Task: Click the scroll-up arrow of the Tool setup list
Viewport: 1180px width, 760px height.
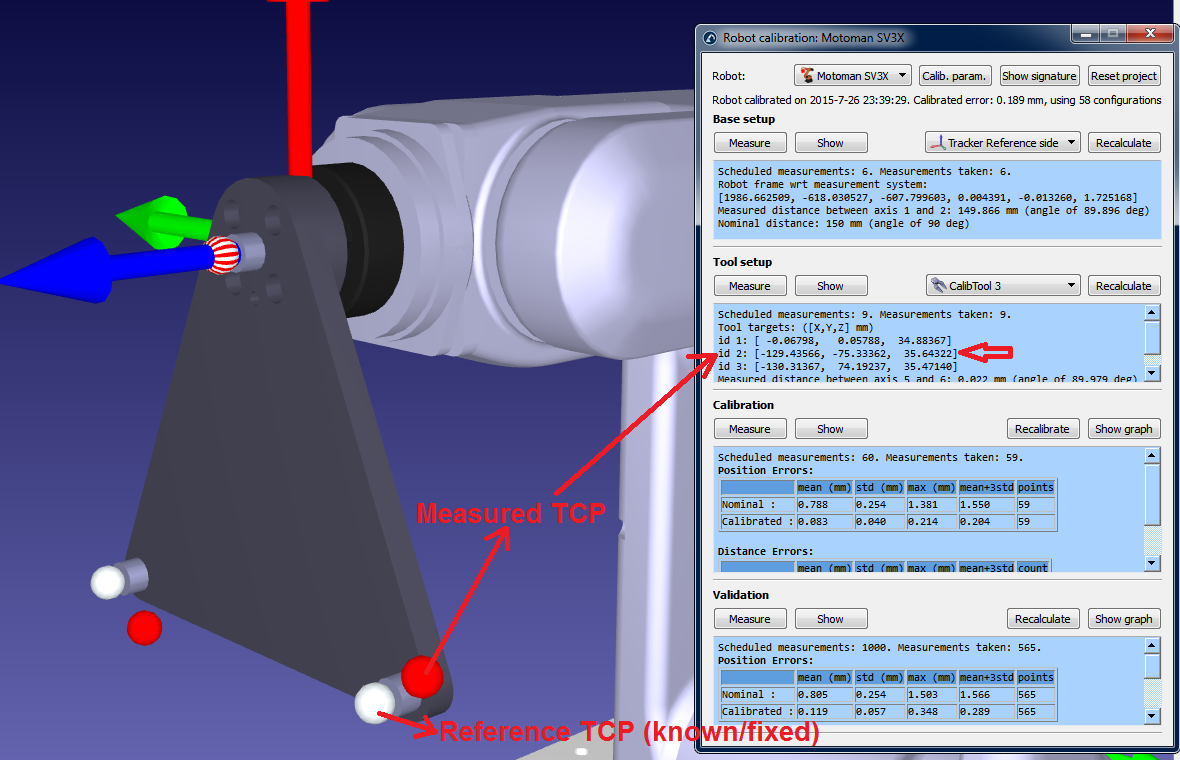Action: pos(1152,311)
